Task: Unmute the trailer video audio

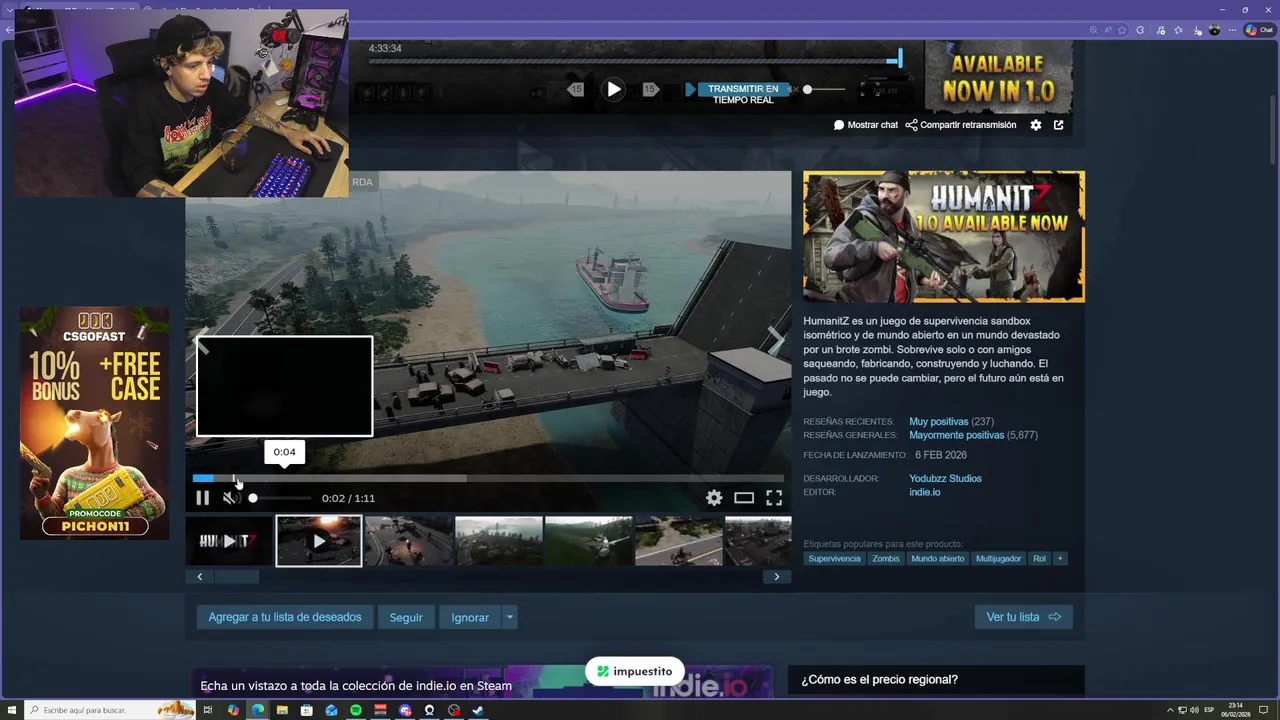Action: click(x=231, y=498)
